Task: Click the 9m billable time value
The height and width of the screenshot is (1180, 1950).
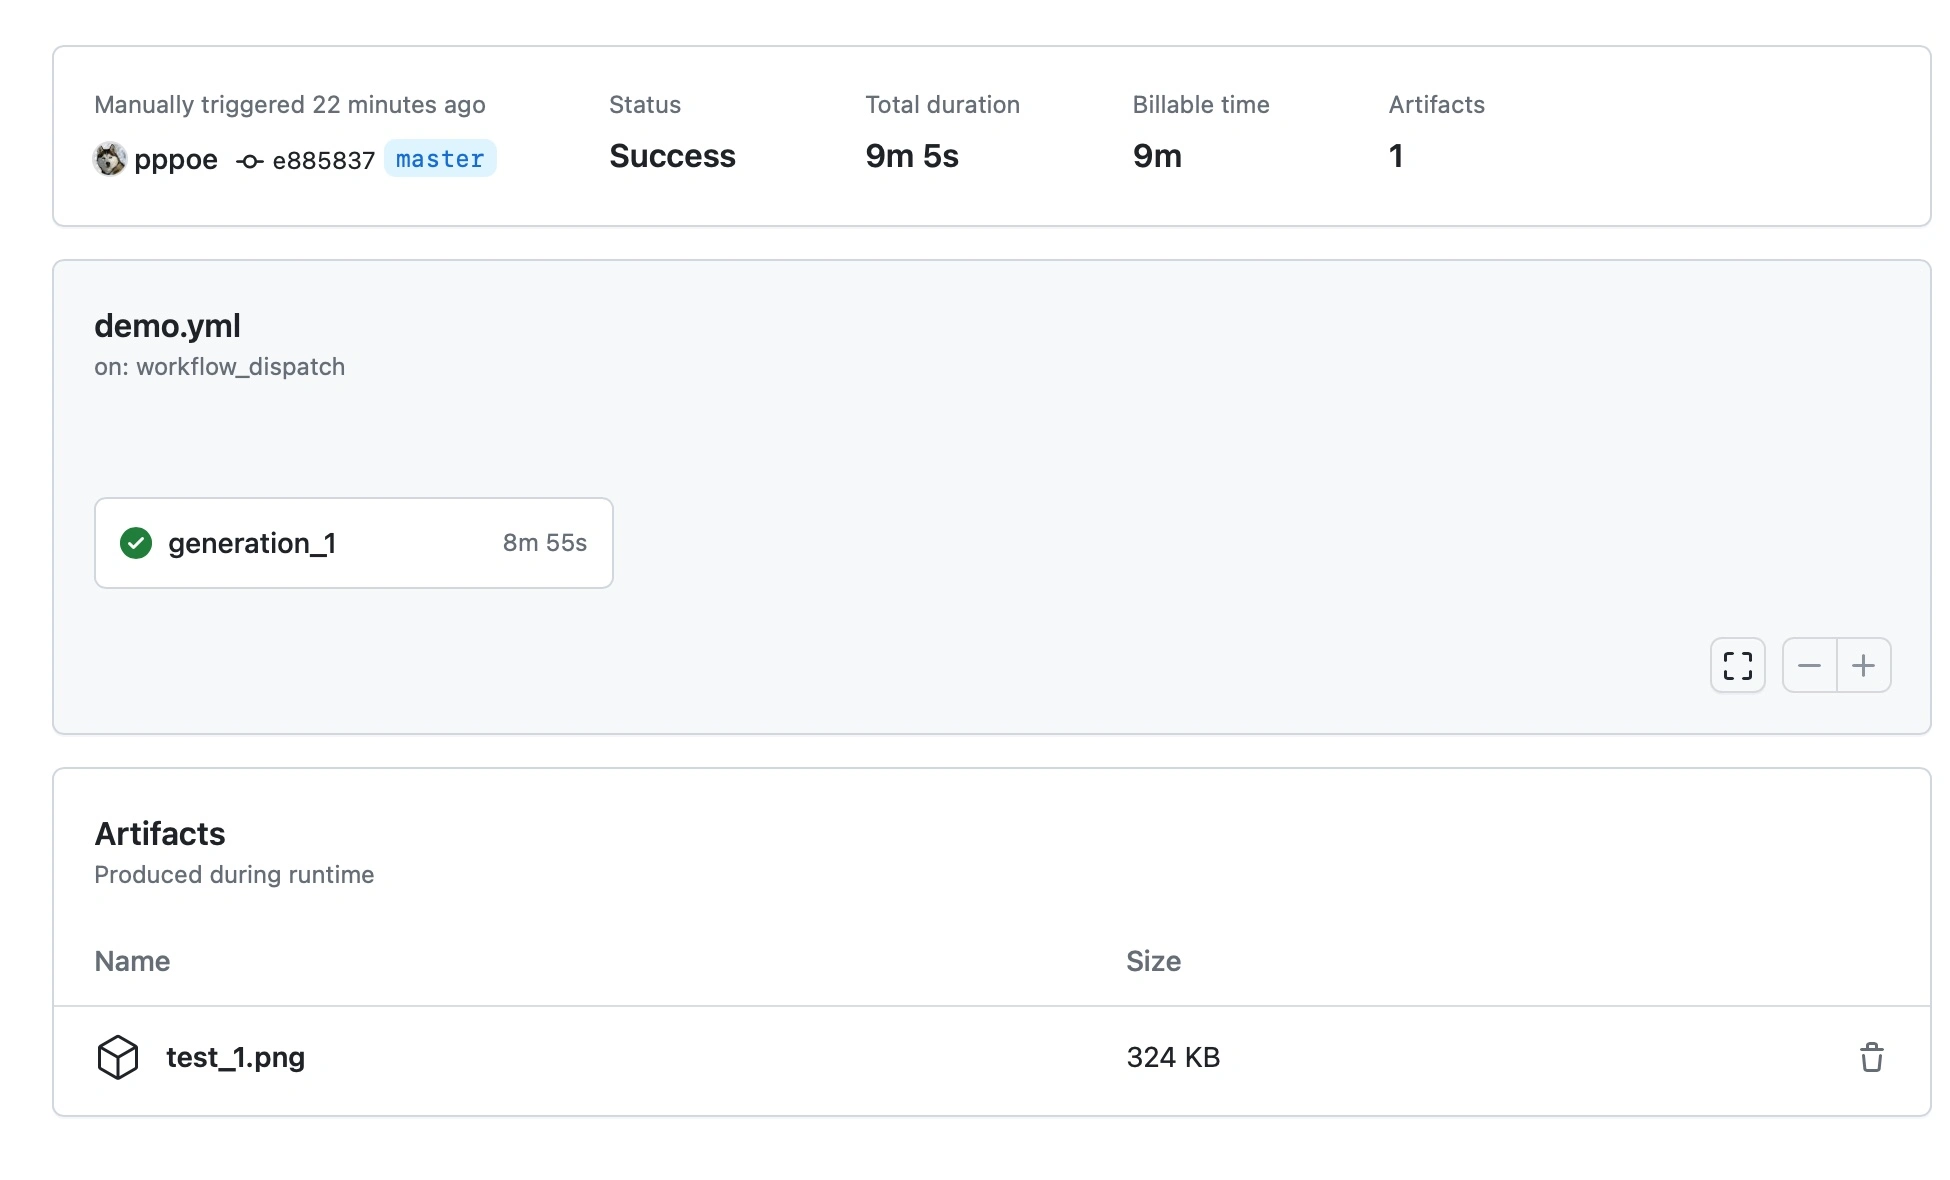Action: click(x=1157, y=156)
